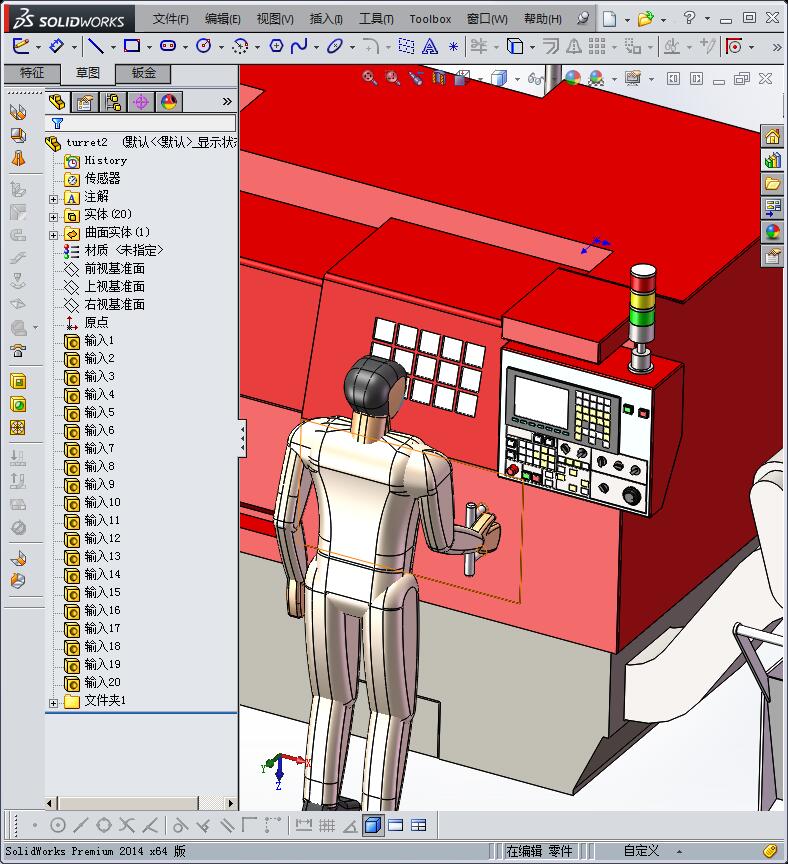Click the 自定义 units status bar field
Viewport: 788px width, 864px height.
coord(640,851)
